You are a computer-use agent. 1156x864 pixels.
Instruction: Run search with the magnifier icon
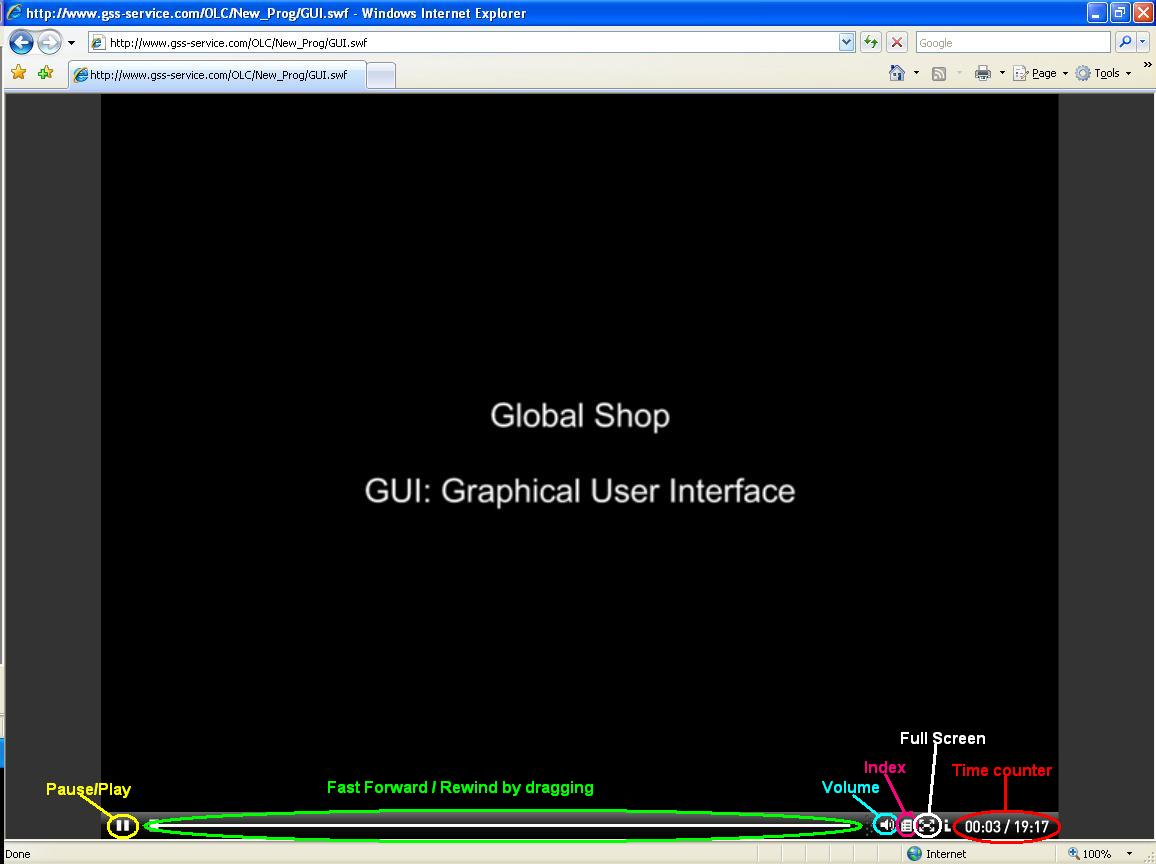pyautogui.click(x=1124, y=43)
